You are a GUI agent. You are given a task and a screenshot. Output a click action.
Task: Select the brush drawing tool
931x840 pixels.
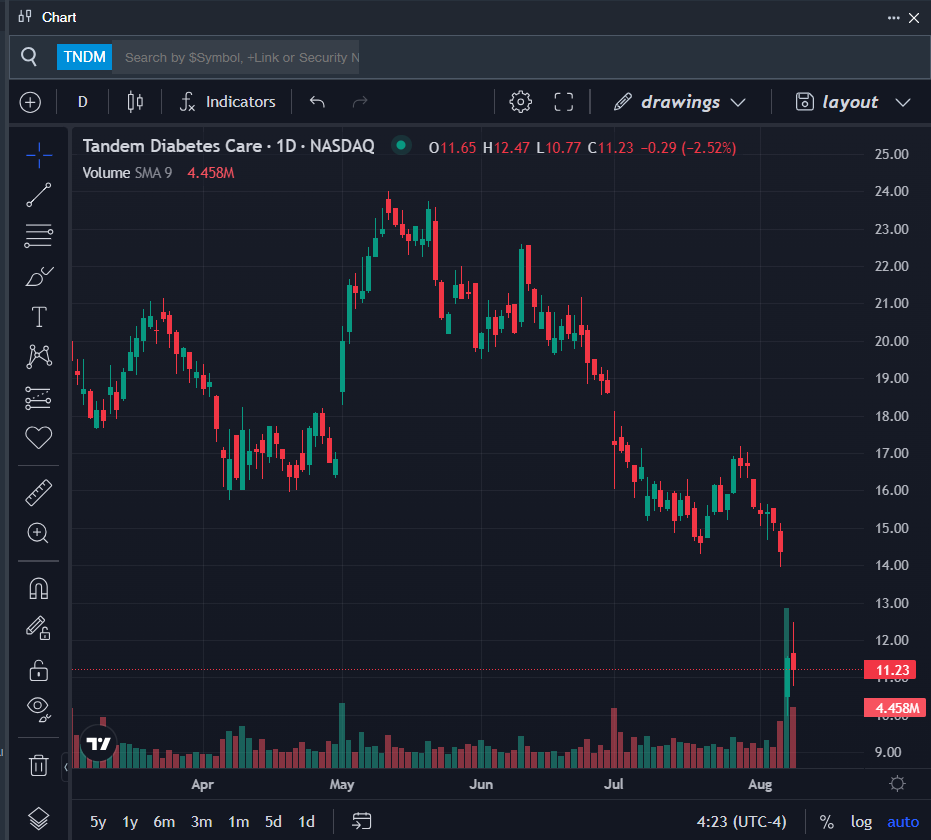(39, 277)
